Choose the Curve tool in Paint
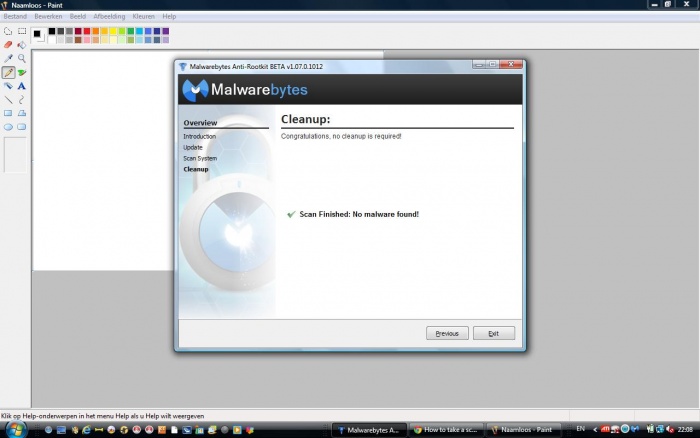 22,100
